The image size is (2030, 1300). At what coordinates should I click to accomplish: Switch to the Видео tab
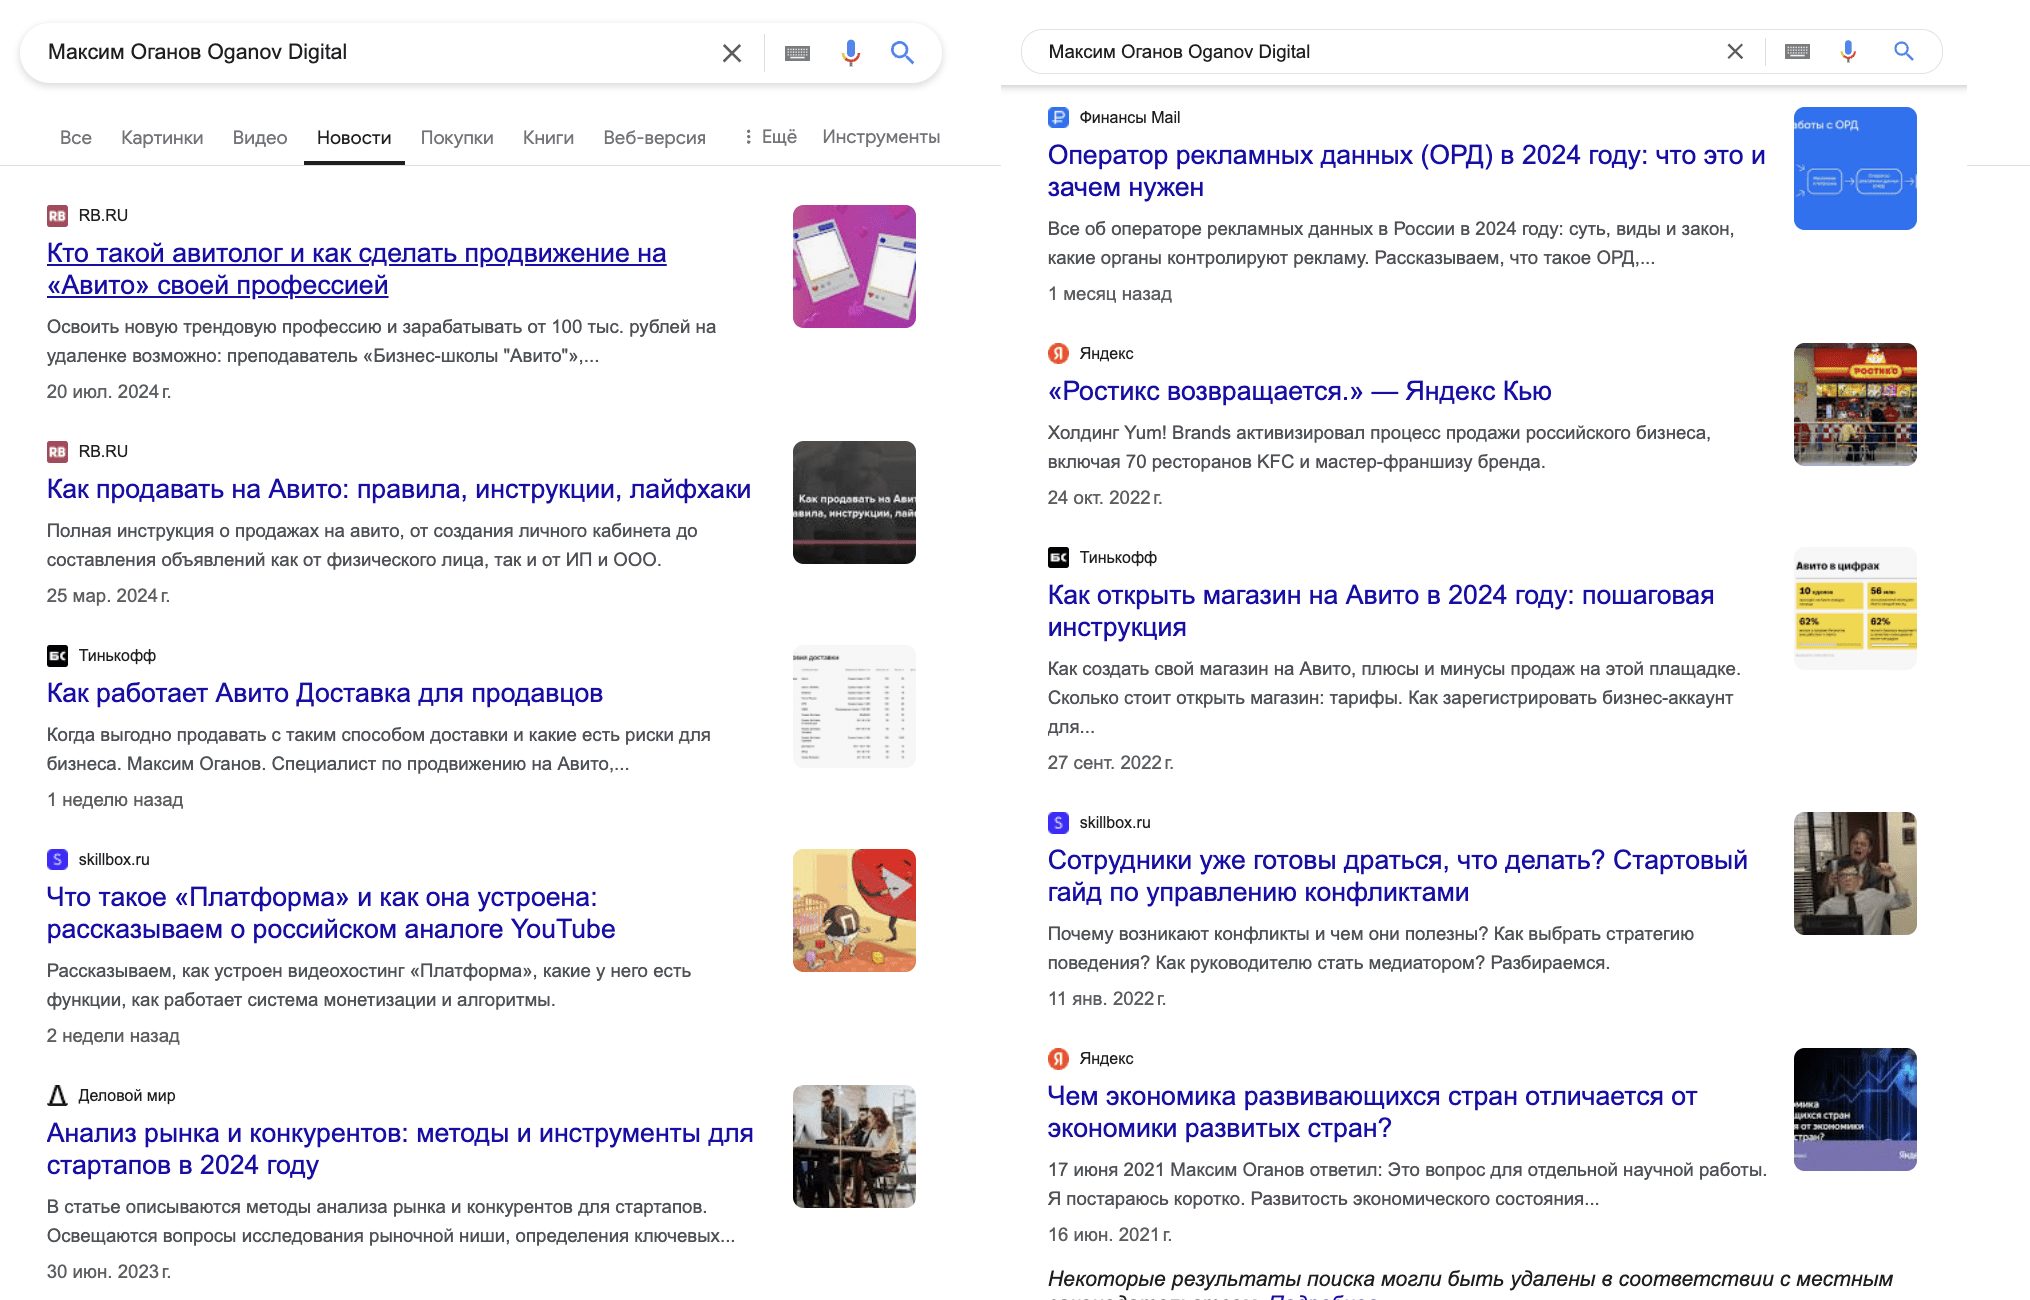point(260,138)
